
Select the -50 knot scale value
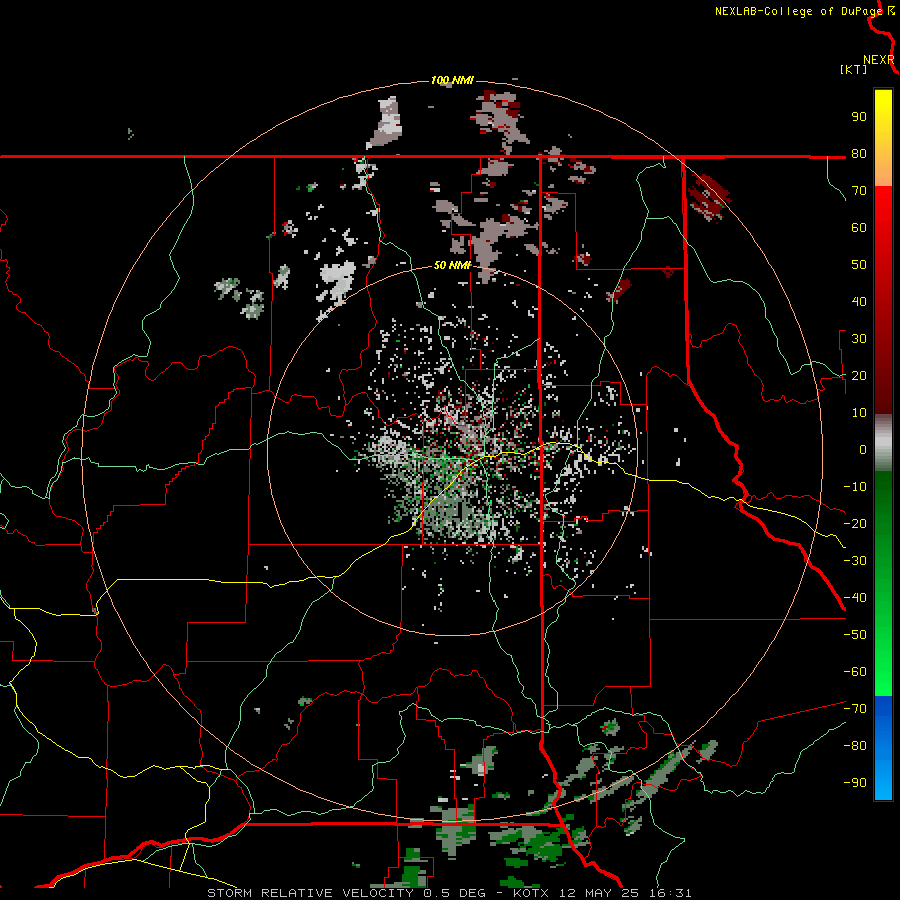855,635
